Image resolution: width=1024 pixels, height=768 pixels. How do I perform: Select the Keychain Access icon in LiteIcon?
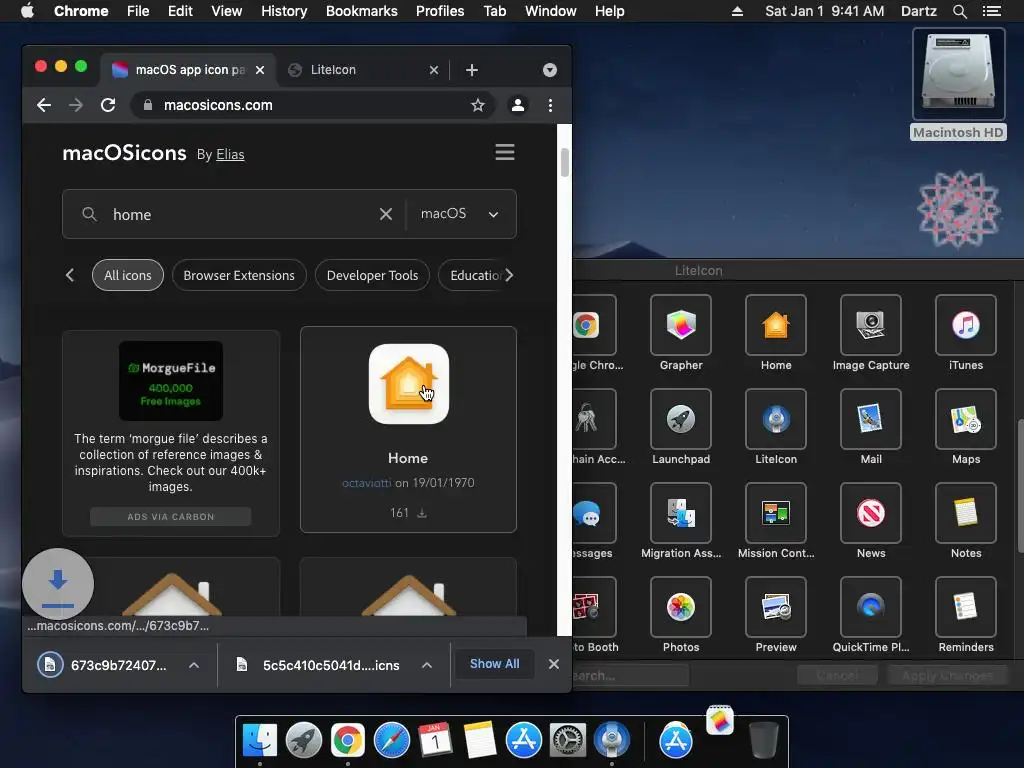[x=594, y=419]
